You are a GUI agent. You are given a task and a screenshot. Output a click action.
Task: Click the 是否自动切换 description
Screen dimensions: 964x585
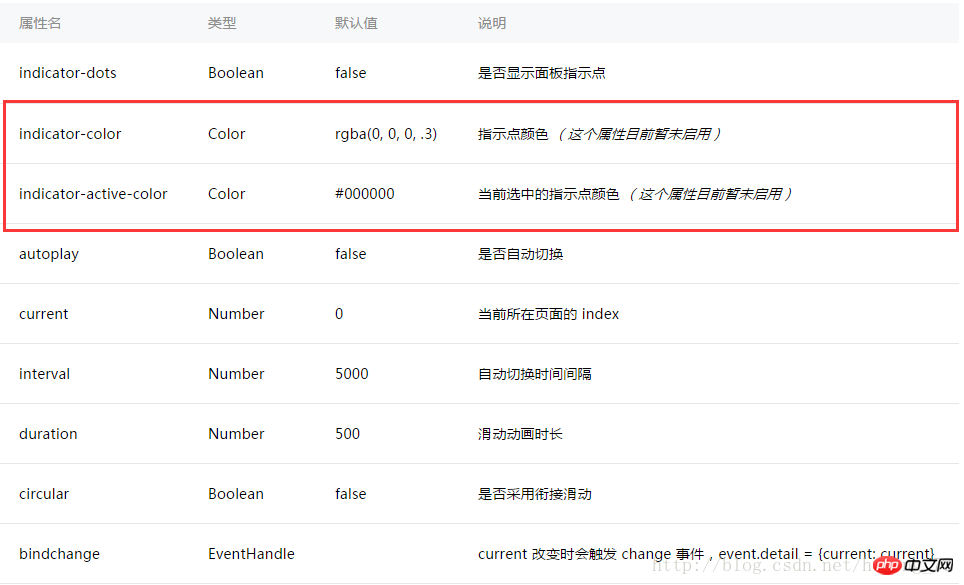(x=520, y=254)
